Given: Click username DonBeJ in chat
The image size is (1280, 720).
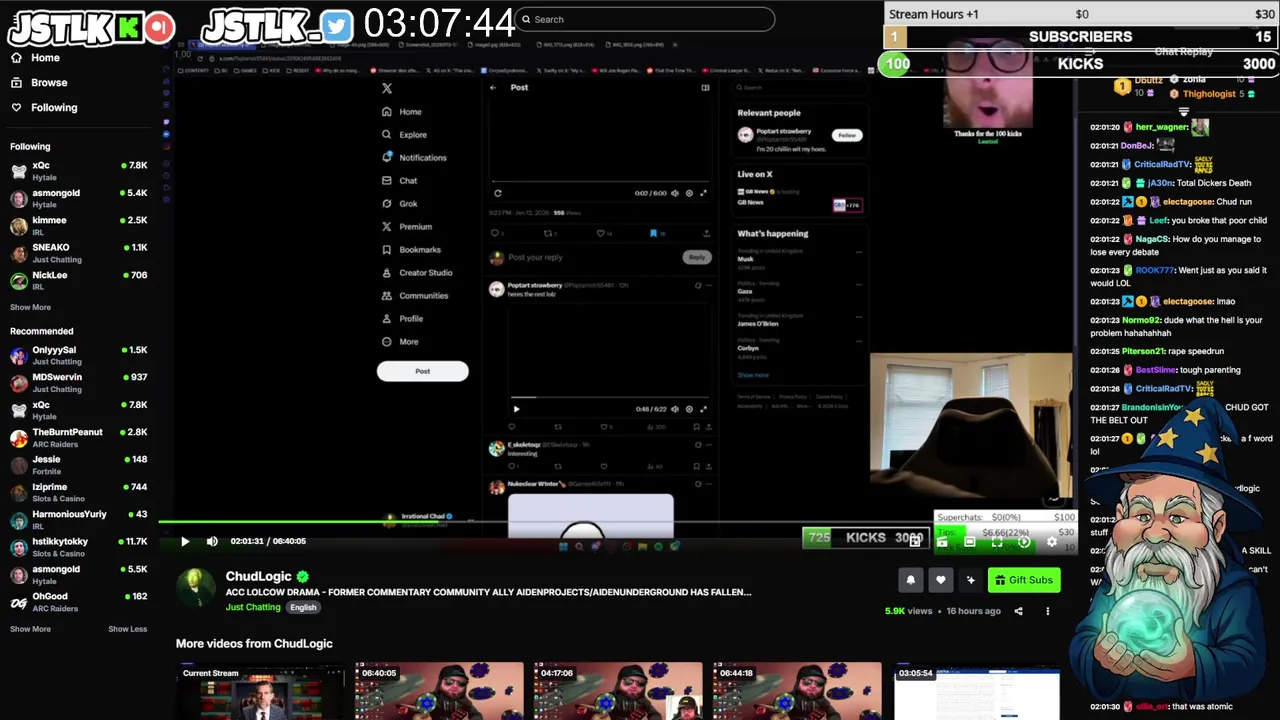Looking at the screenshot, I should pos(1138,146).
